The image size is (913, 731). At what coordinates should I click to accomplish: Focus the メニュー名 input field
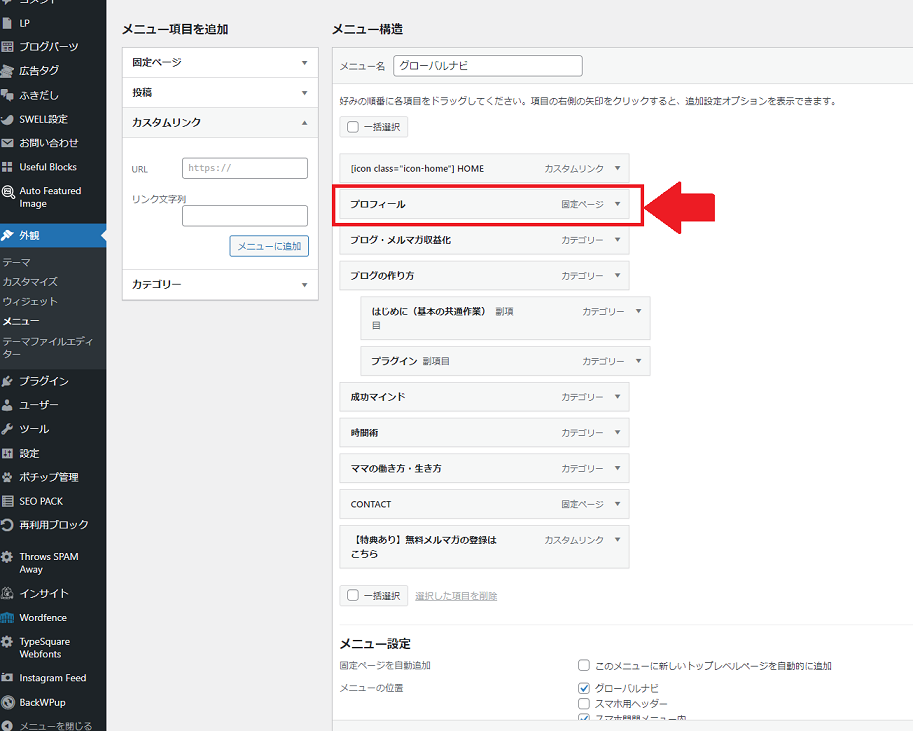click(488, 66)
